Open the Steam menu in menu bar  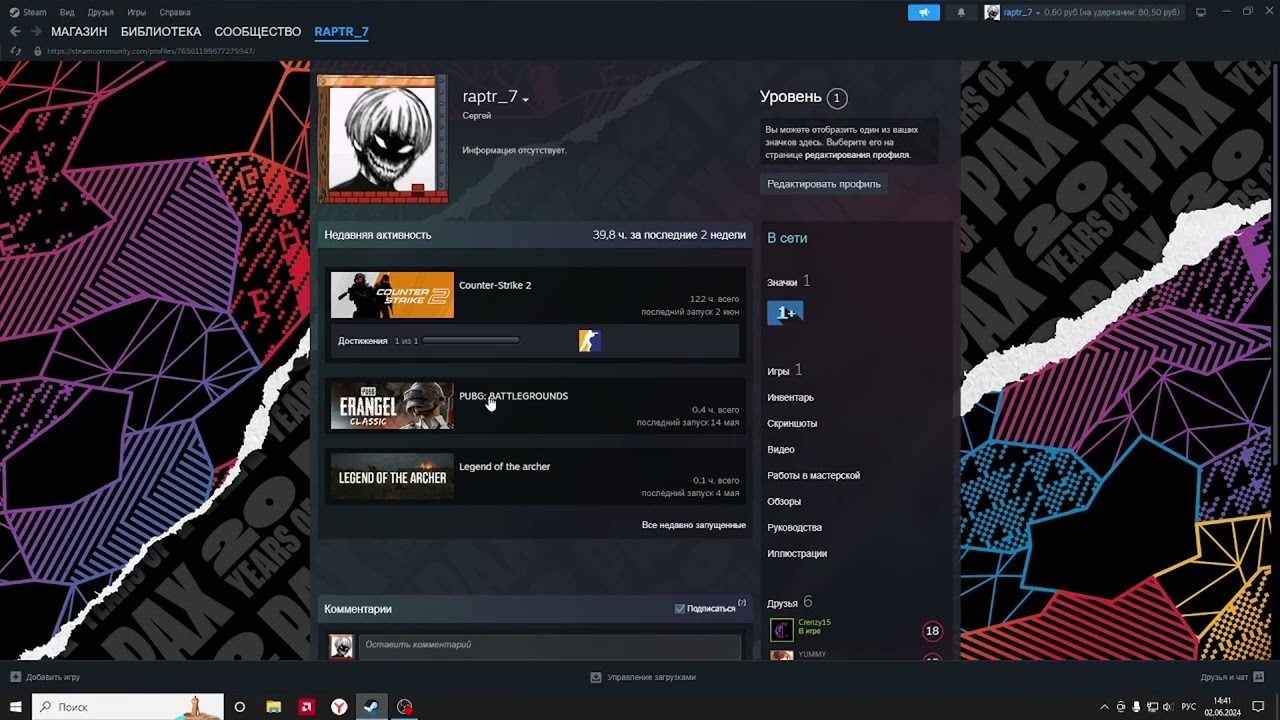click(x=28, y=12)
